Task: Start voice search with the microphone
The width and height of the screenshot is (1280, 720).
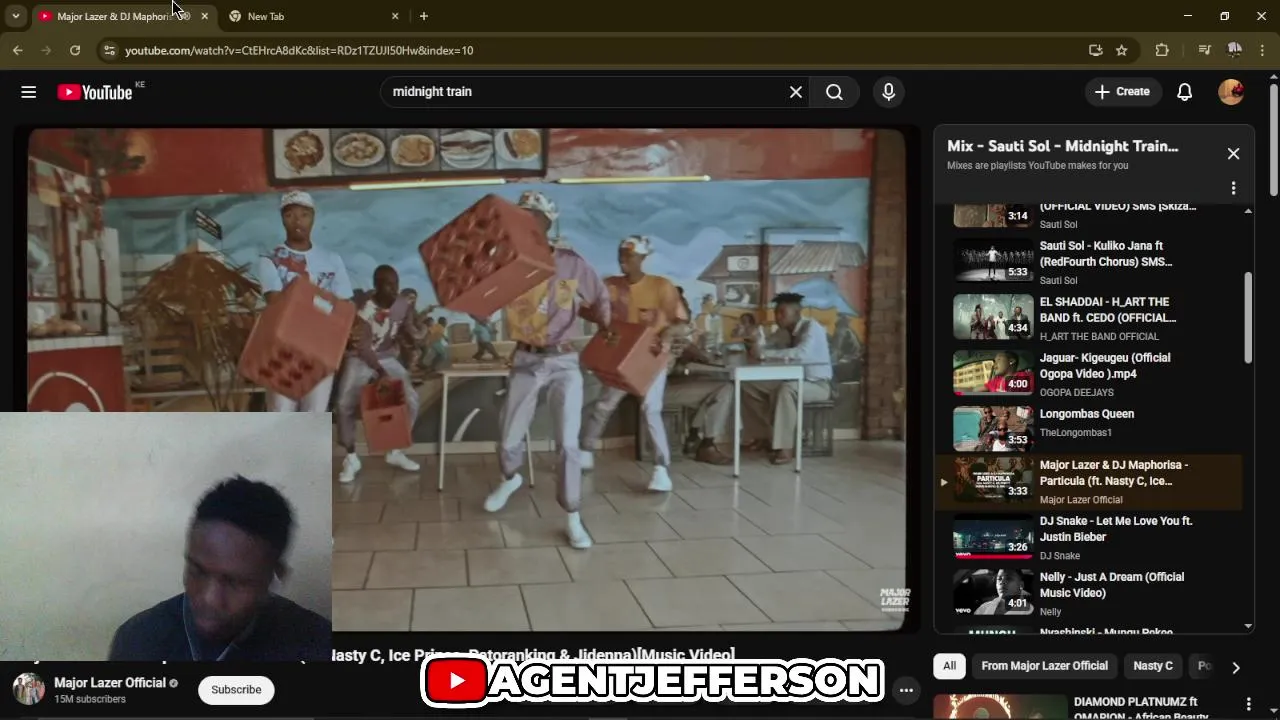Action: point(888,92)
